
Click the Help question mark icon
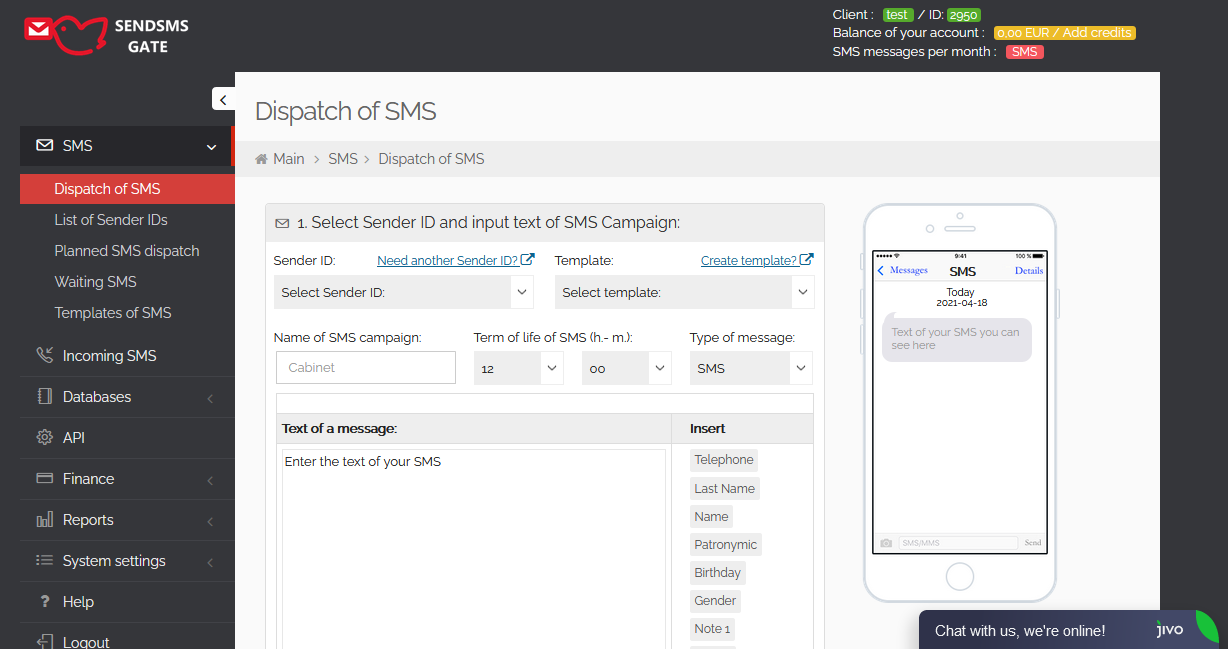point(44,601)
